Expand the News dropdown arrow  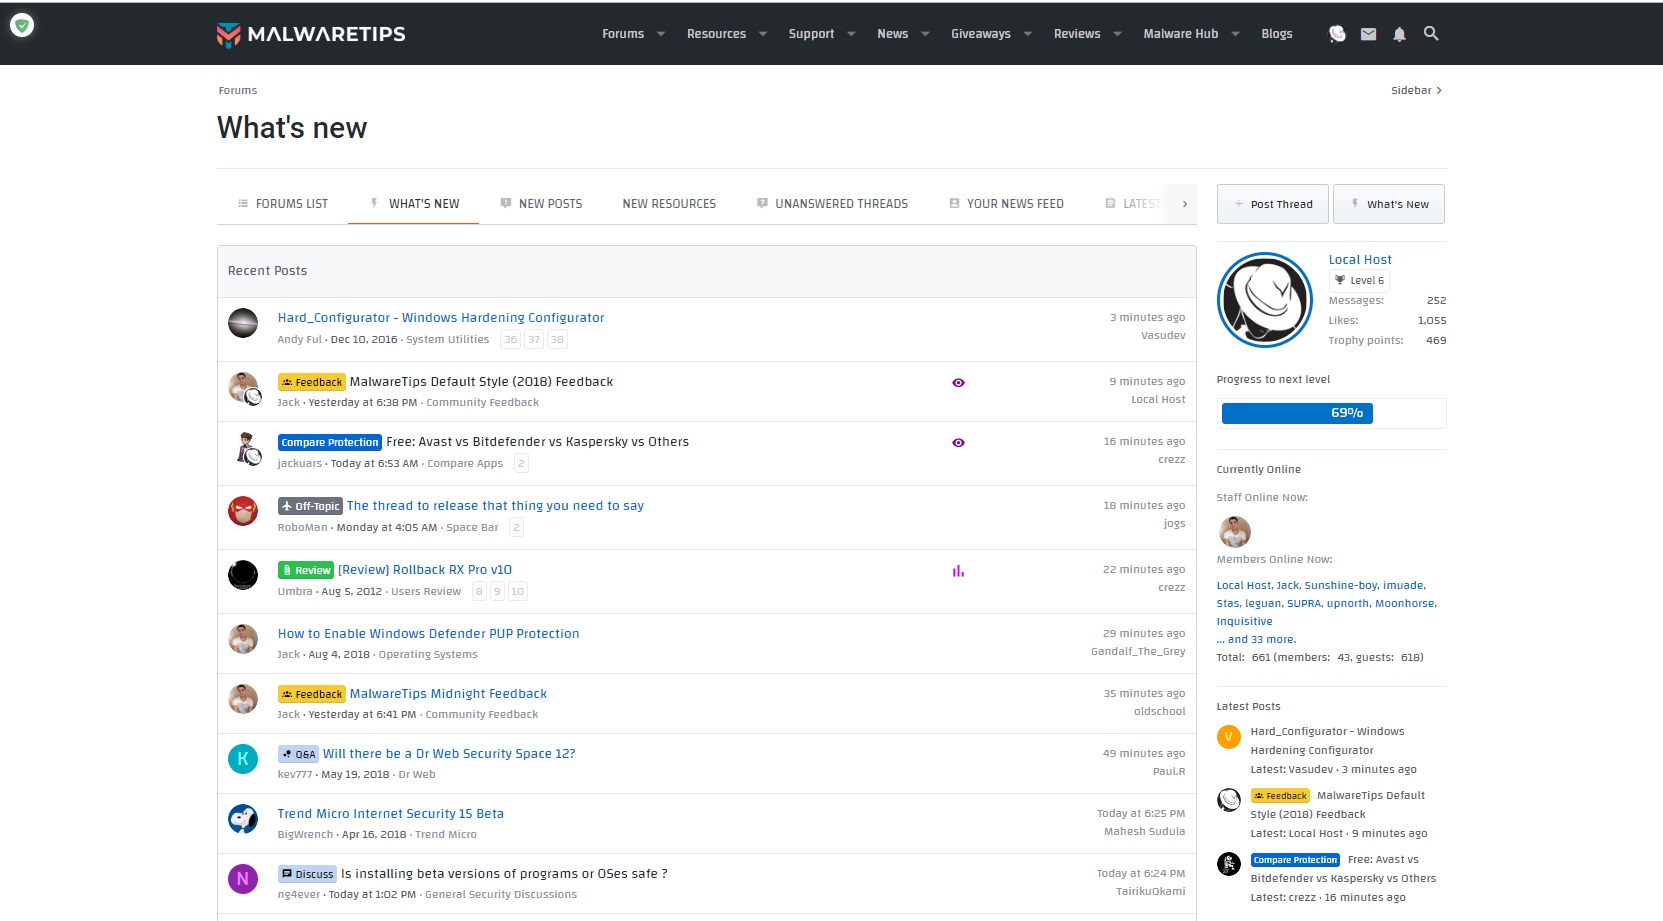925,34
